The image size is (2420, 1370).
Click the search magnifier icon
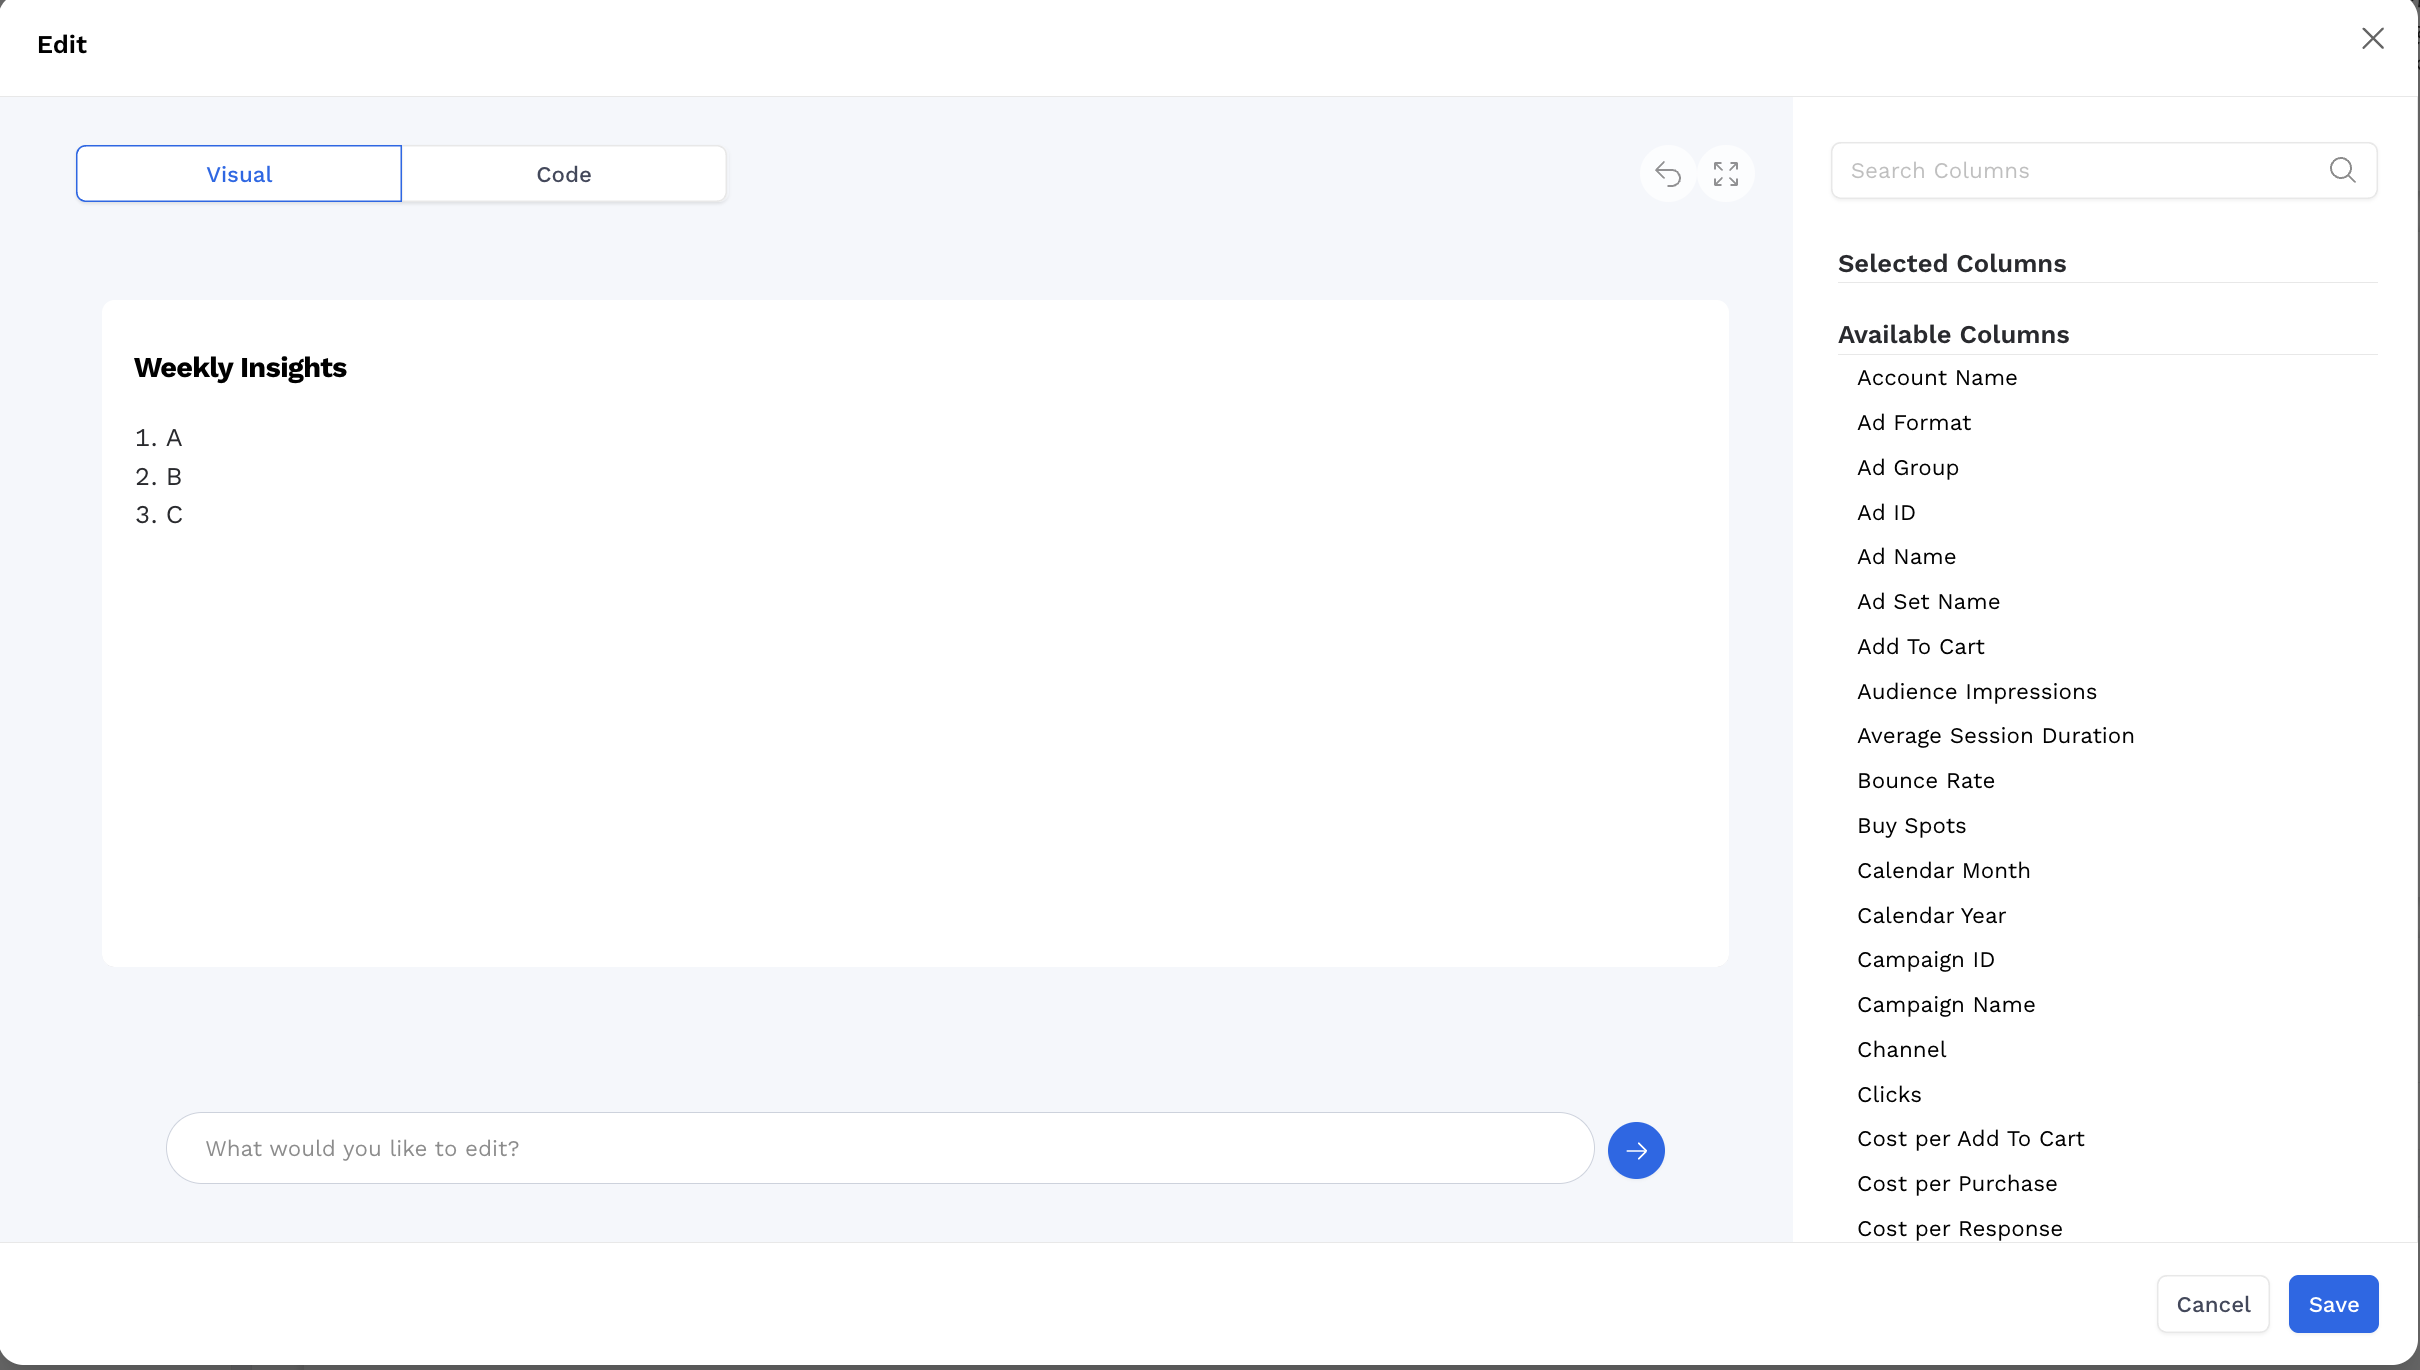point(2342,170)
